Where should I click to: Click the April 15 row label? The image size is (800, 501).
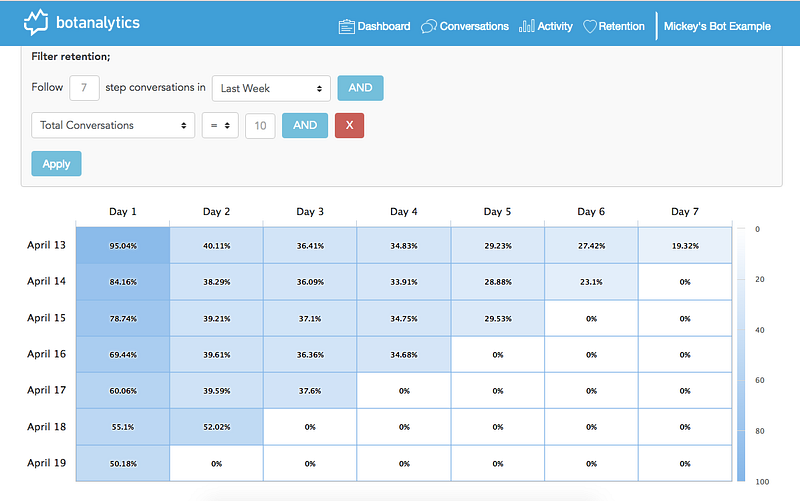pyautogui.click(x=46, y=318)
